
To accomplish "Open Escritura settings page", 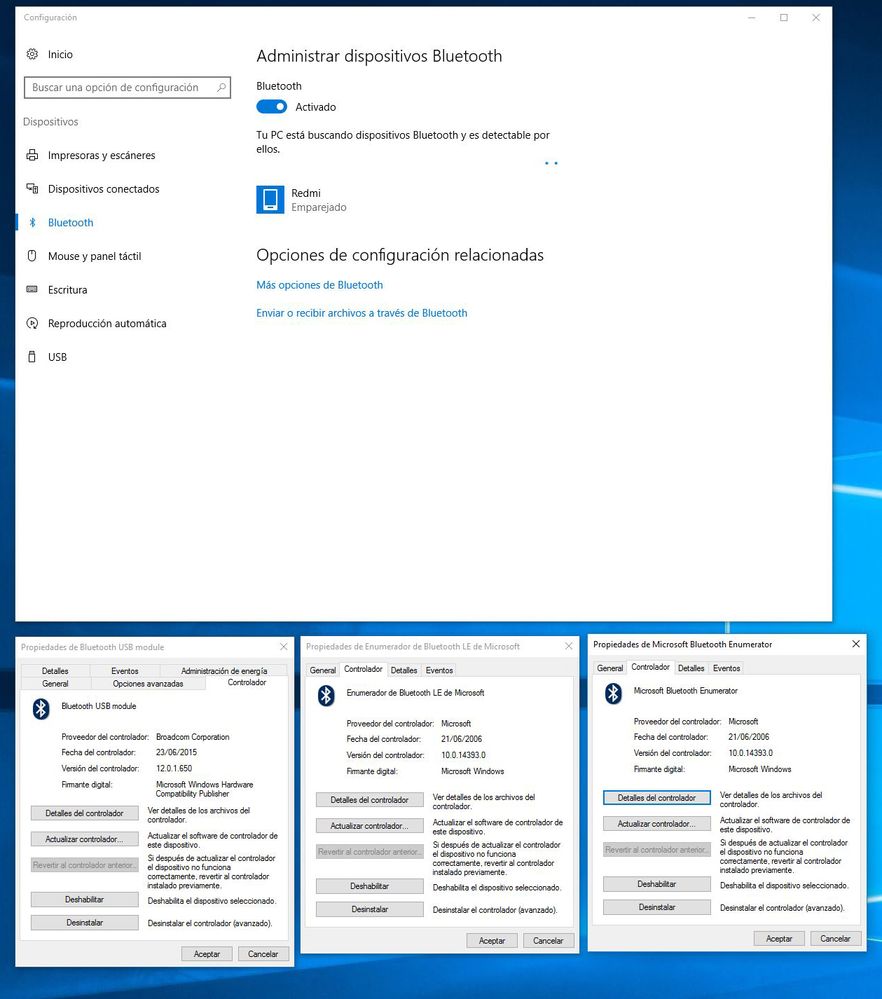I will pyautogui.click(x=68, y=290).
